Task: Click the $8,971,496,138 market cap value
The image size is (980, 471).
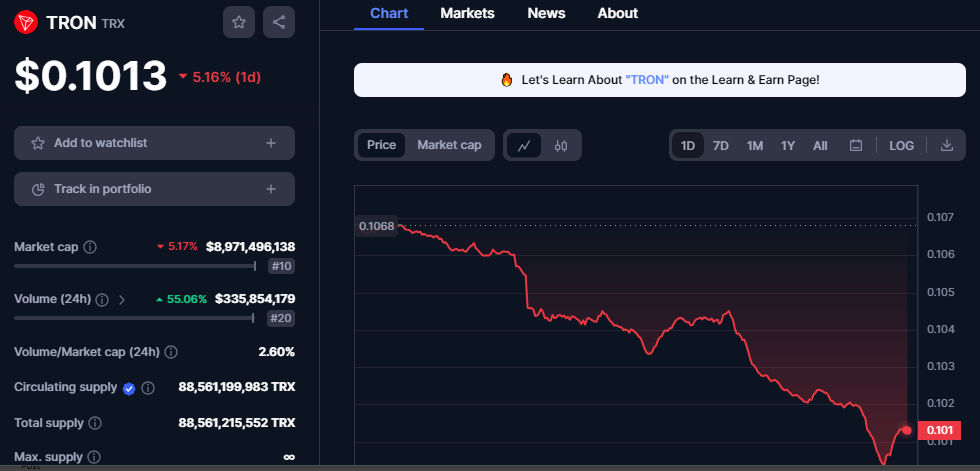Action: pyautogui.click(x=251, y=247)
